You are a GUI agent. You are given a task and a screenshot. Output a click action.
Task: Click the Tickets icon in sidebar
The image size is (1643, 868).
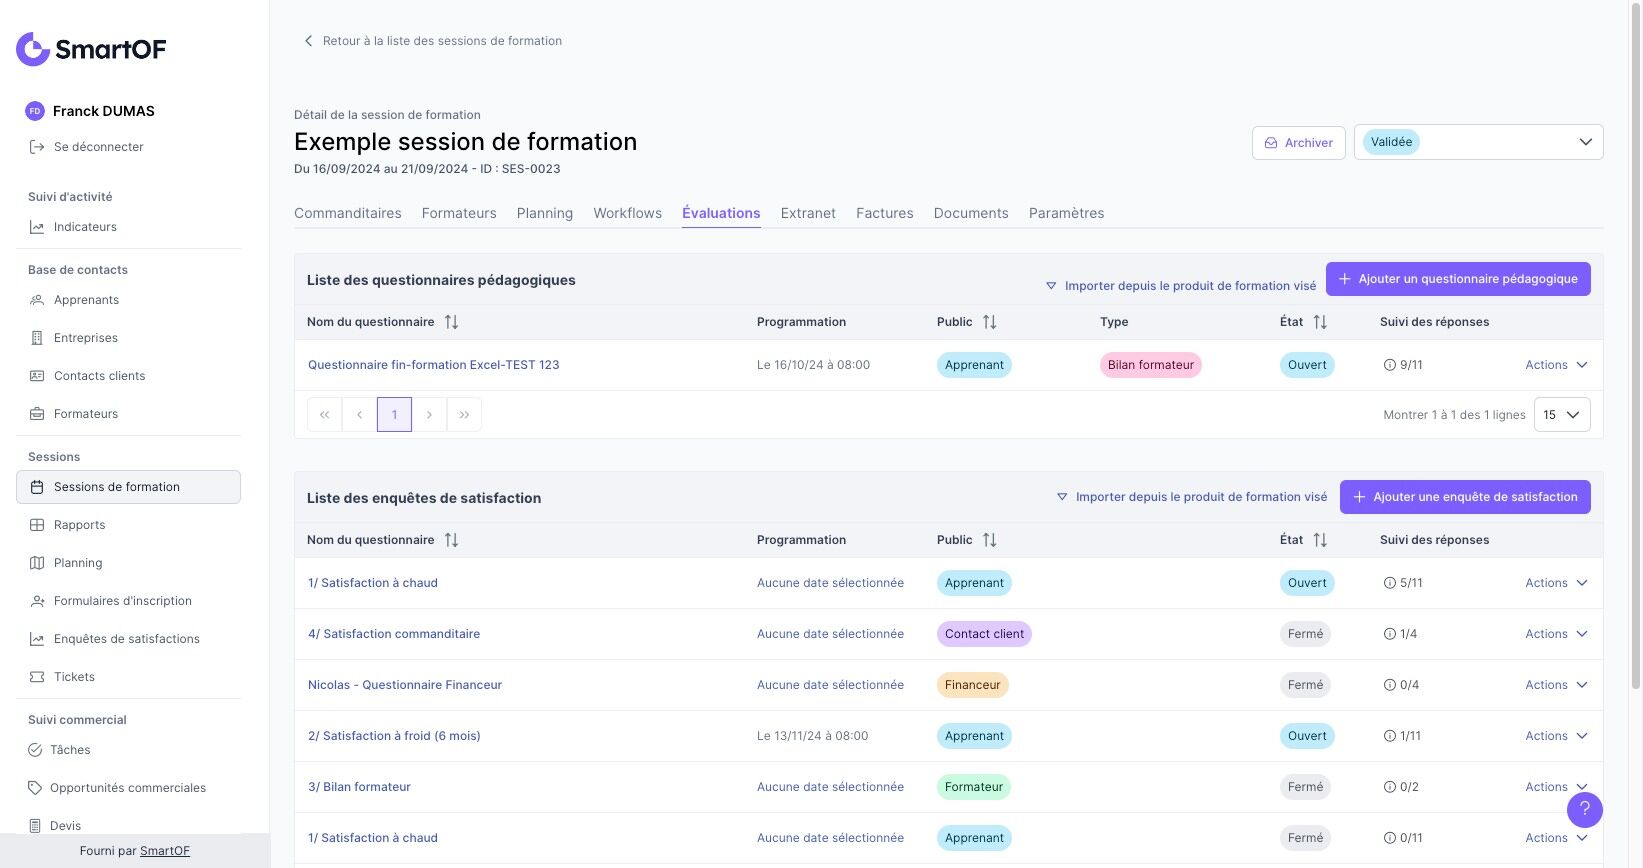coord(37,677)
